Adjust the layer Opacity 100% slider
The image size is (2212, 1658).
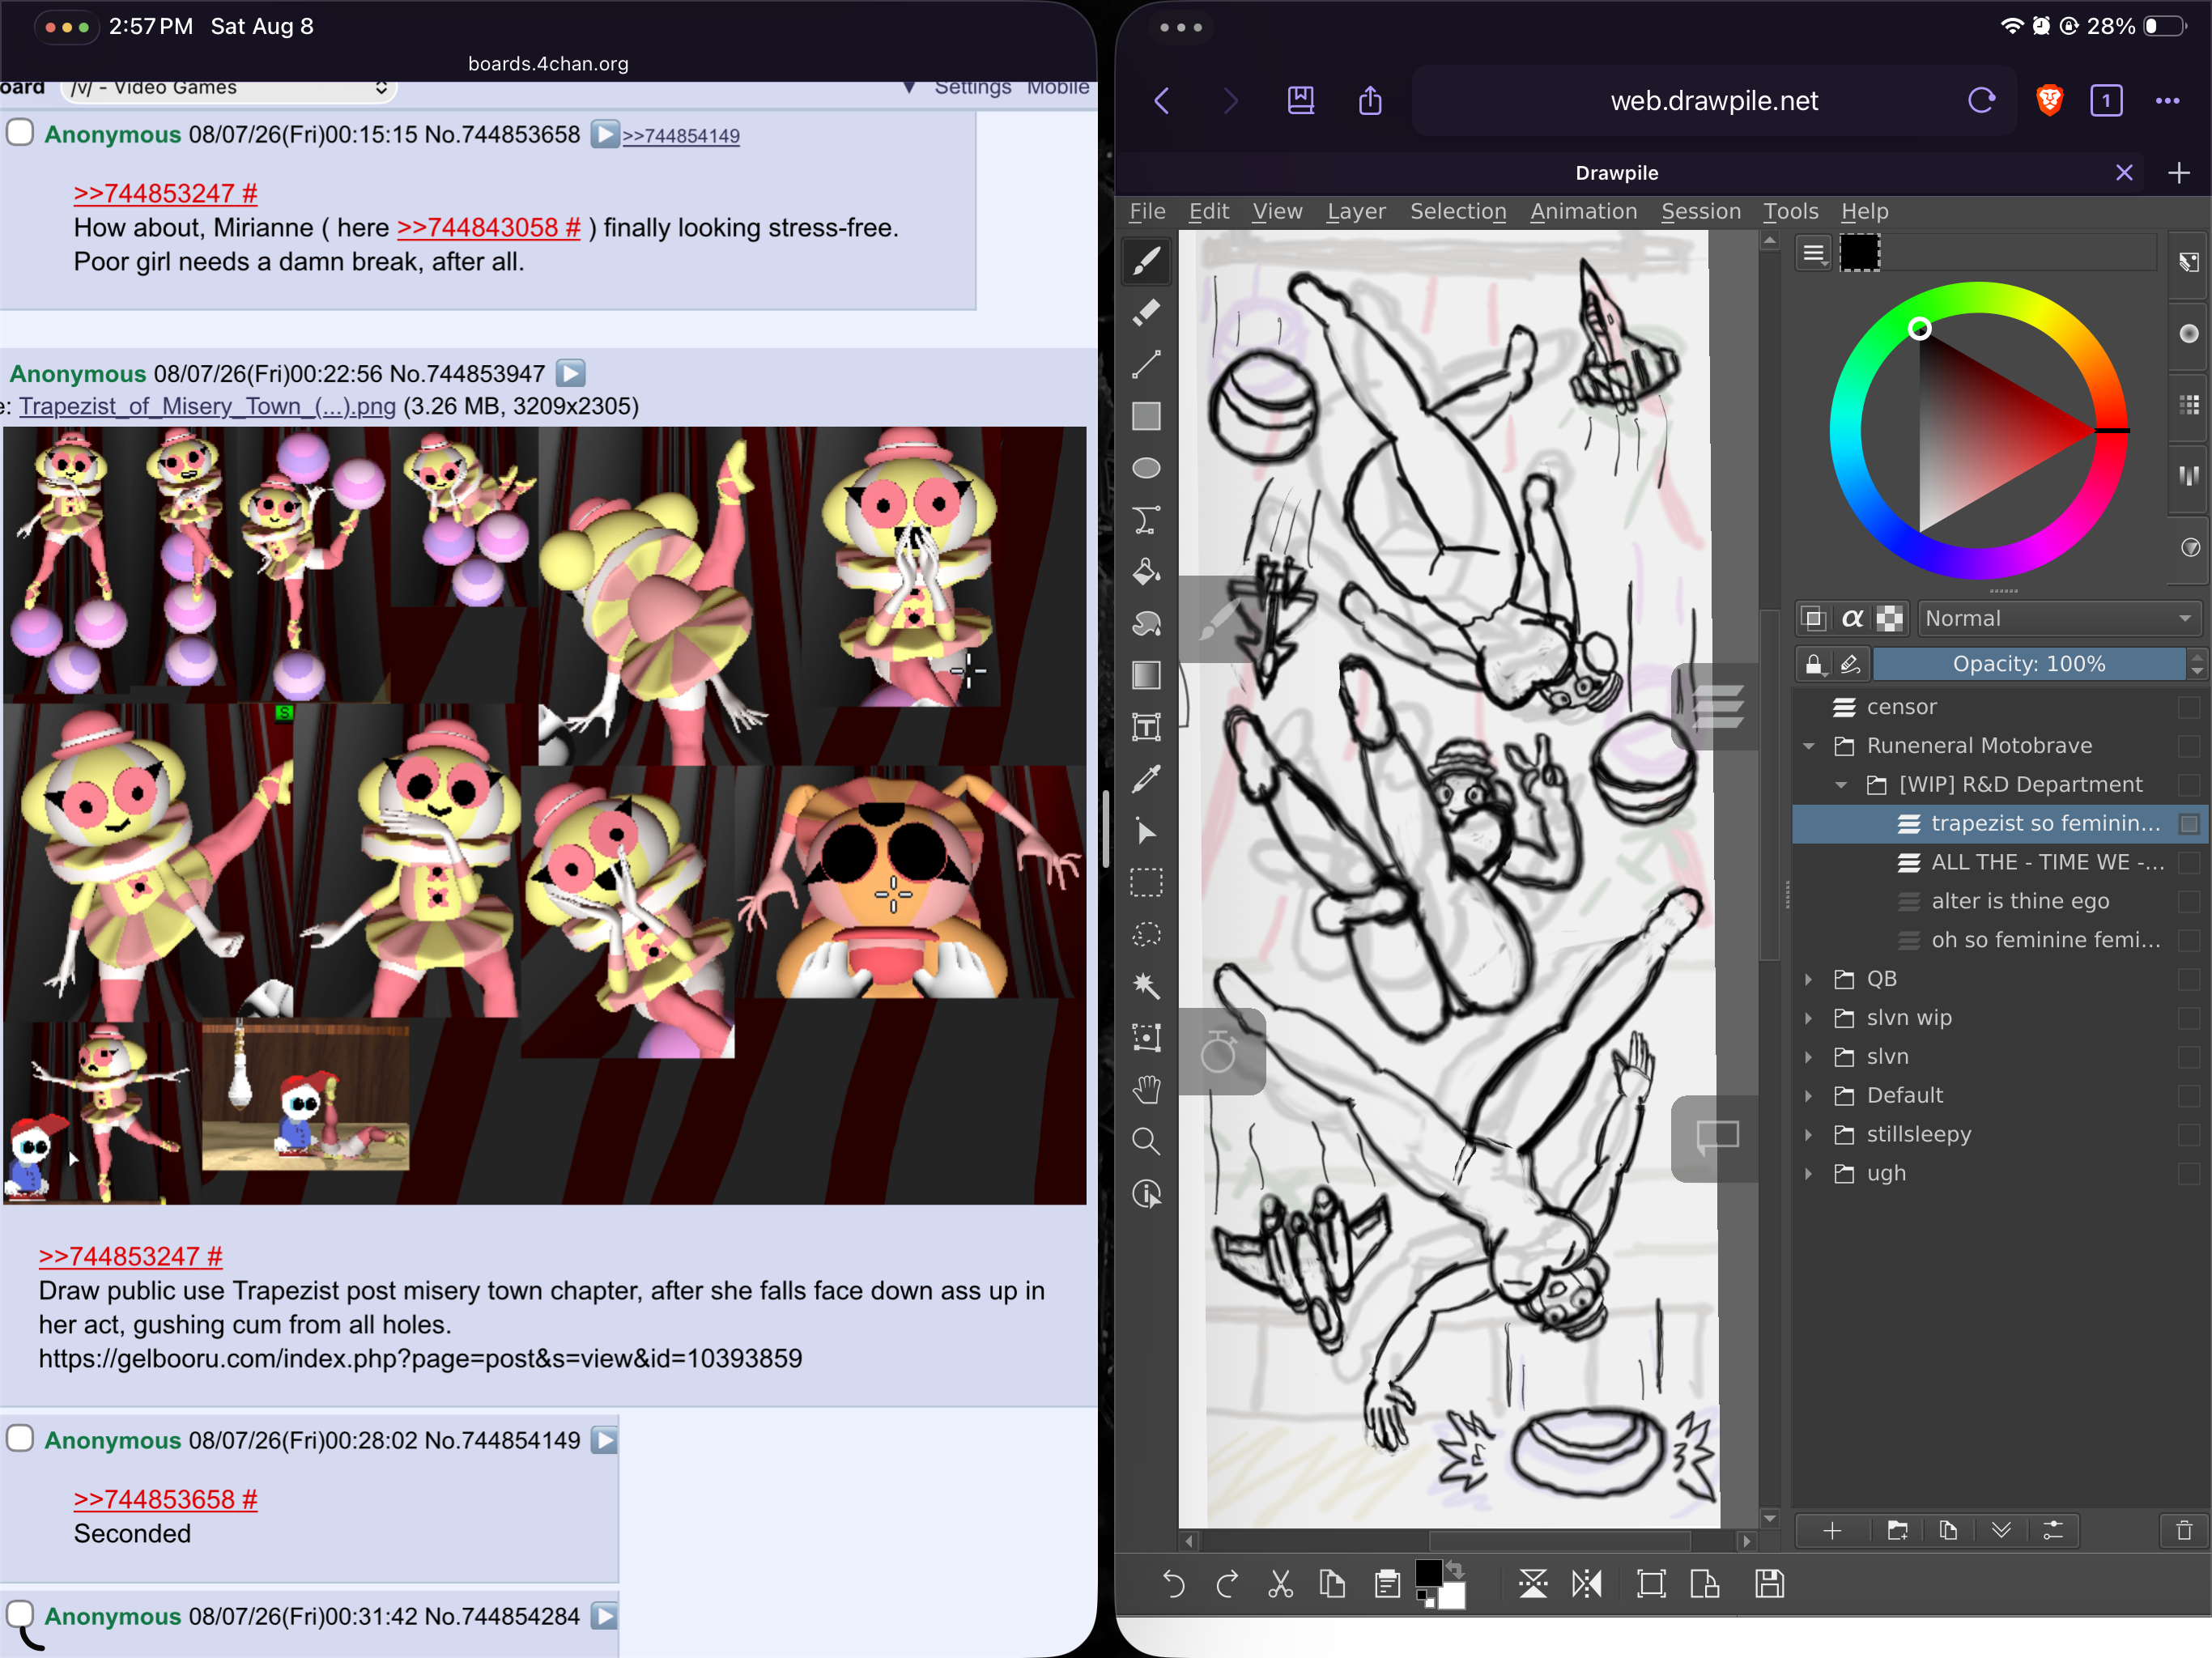click(x=2029, y=664)
